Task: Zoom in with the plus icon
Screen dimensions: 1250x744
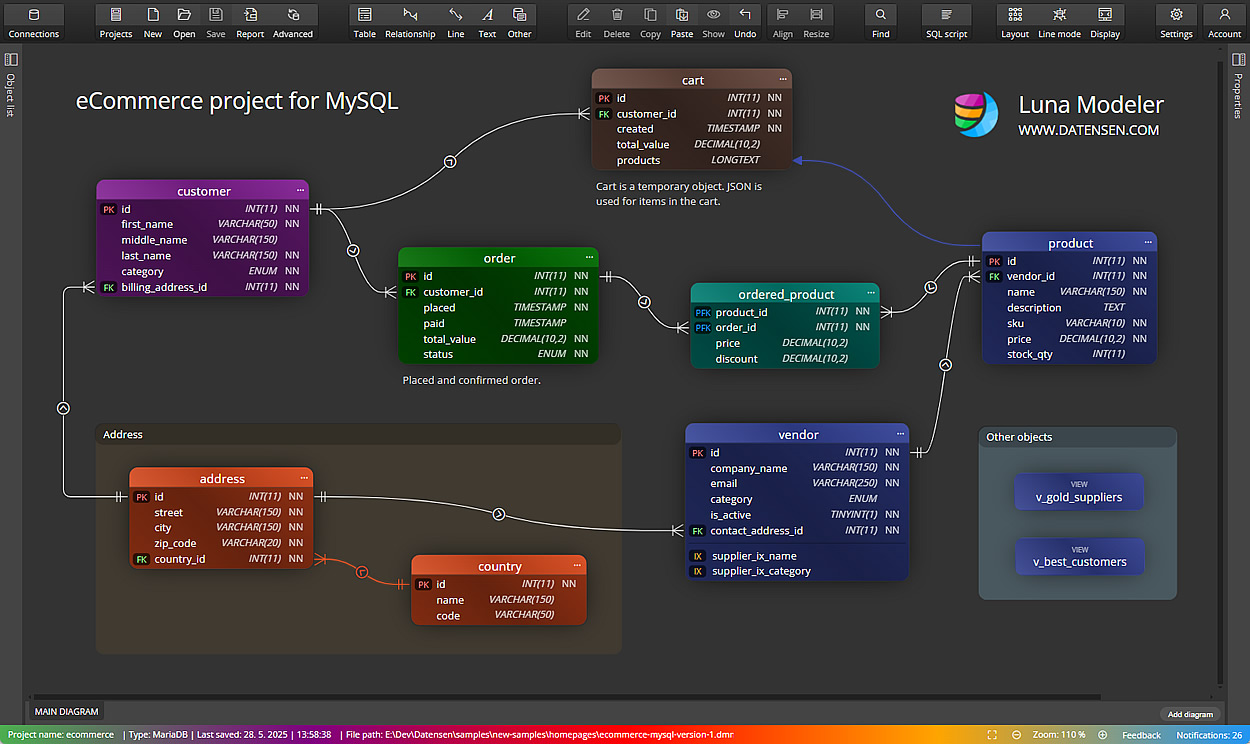Action: (1102, 735)
